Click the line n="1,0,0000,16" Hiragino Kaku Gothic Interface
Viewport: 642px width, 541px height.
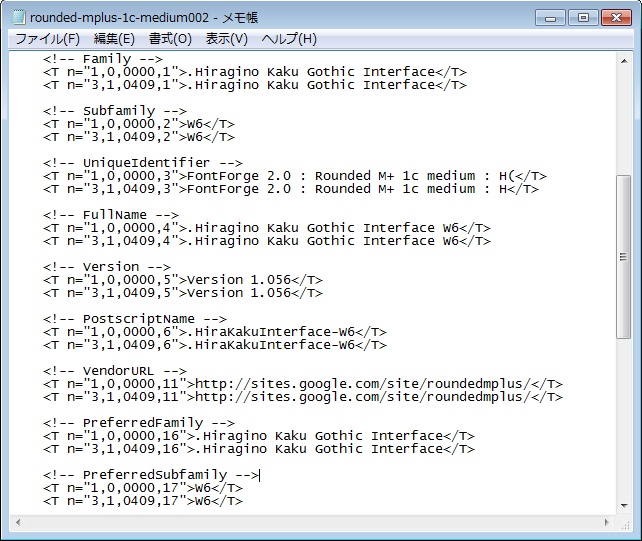tap(259, 436)
